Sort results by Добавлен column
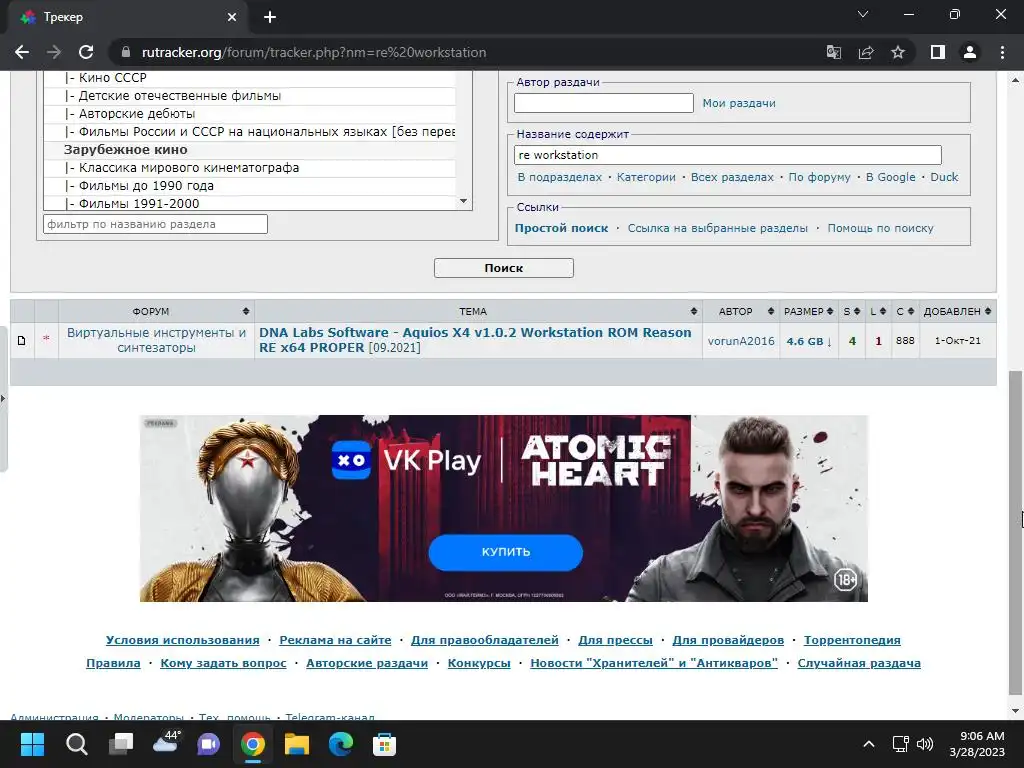1024x768 pixels. tap(957, 312)
